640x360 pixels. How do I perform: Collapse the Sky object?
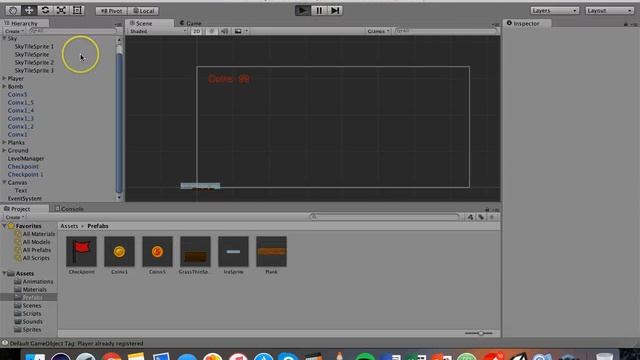coord(4,38)
